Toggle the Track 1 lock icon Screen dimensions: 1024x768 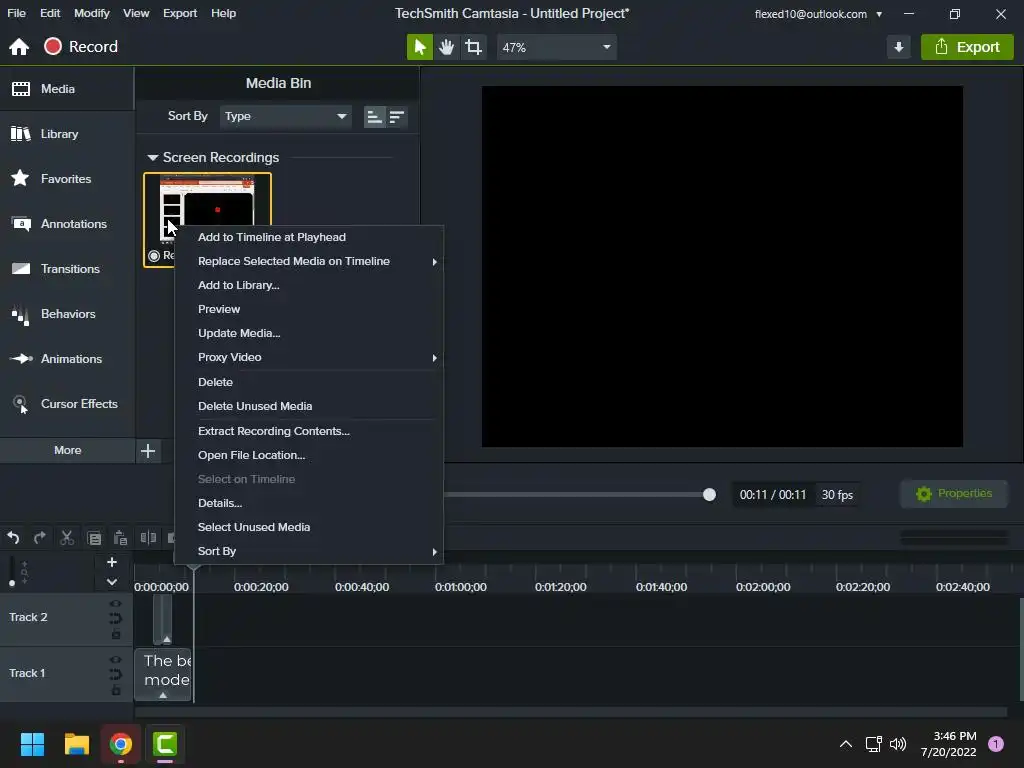(x=116, y=690)
